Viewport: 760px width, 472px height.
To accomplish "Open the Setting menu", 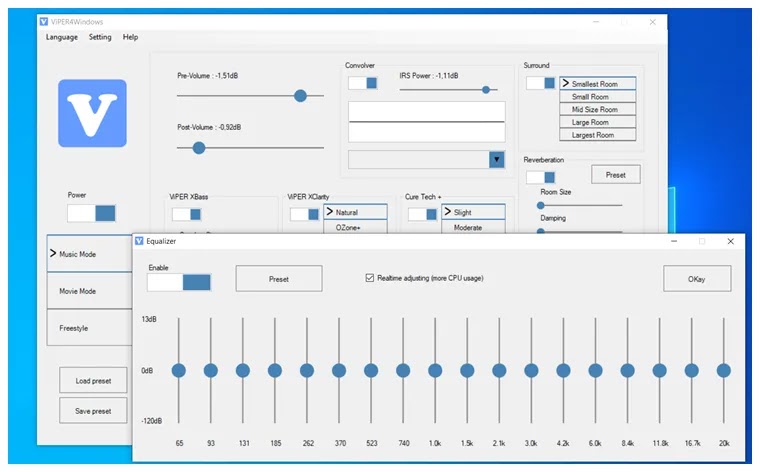I will [100, 37].
